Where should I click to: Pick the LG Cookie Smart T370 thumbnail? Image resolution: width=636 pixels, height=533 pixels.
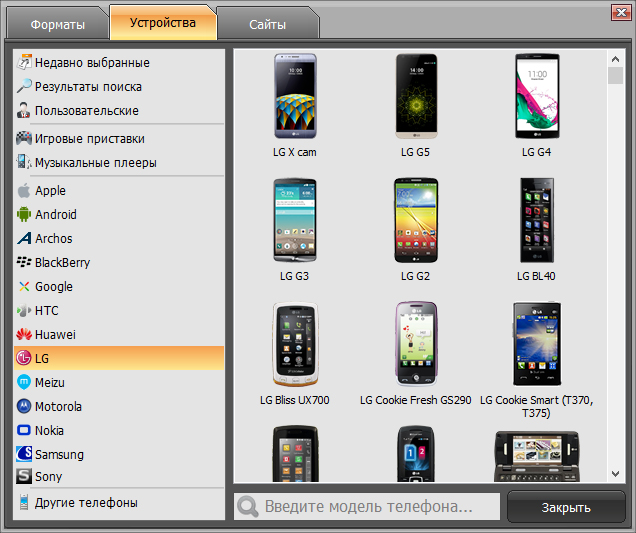coord(537,344)
